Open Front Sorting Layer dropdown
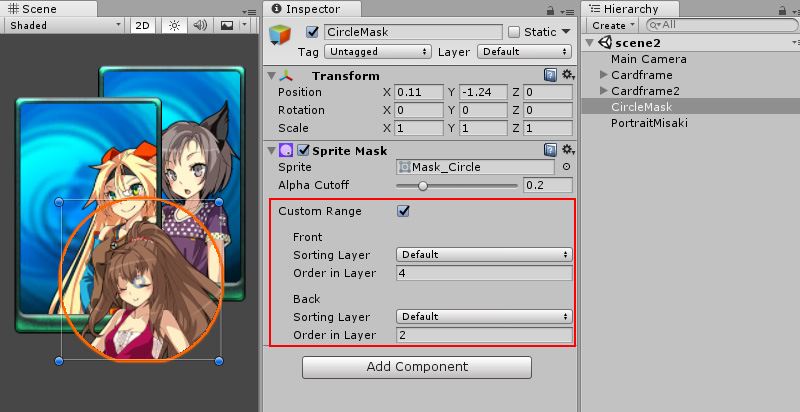Viewport: 800px width, 412px height. [484, 255]
